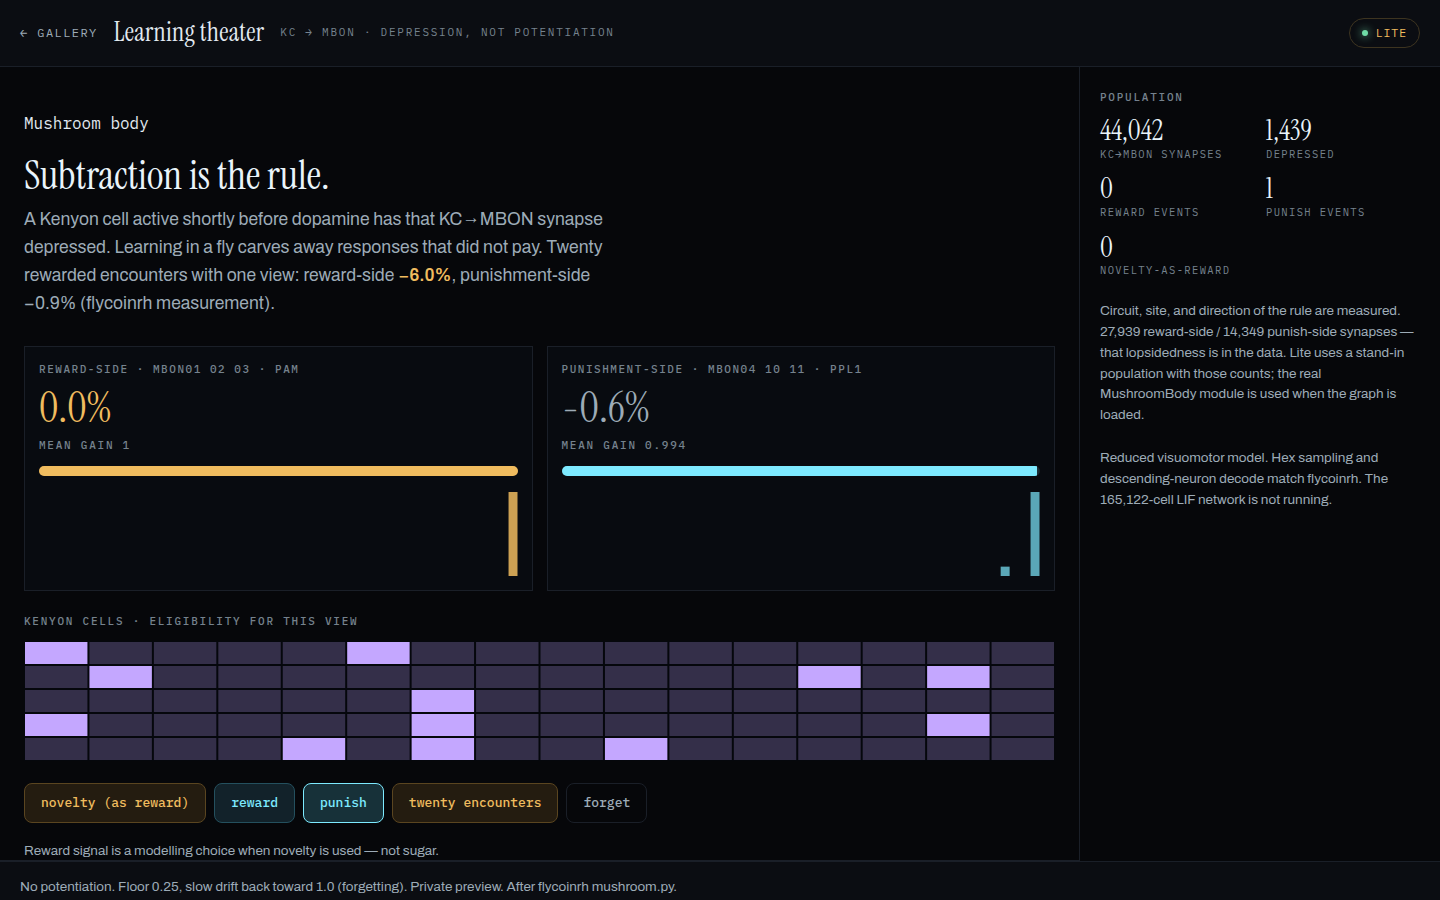Click the reward-side orange gain bar
1440x900 pixels.
(x=278, y=471)
